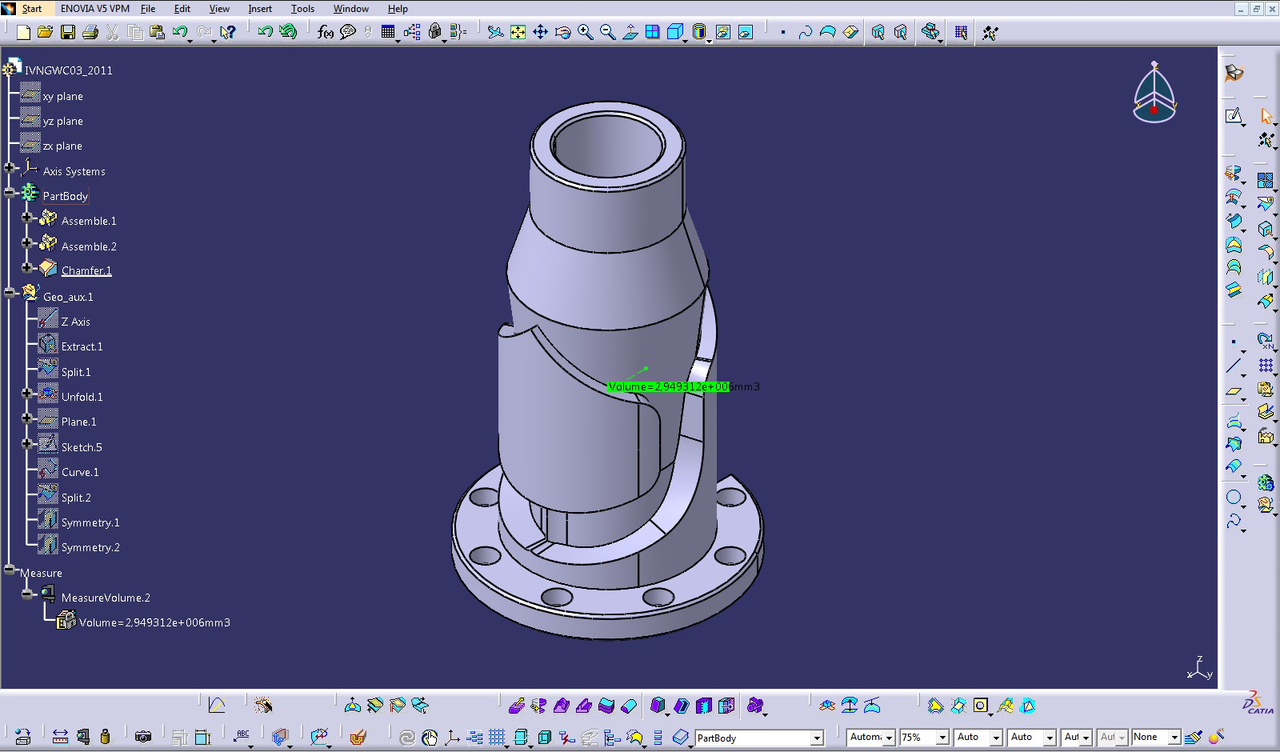
Task: Expand the Assemble.1 node
Action: (27, 217)
